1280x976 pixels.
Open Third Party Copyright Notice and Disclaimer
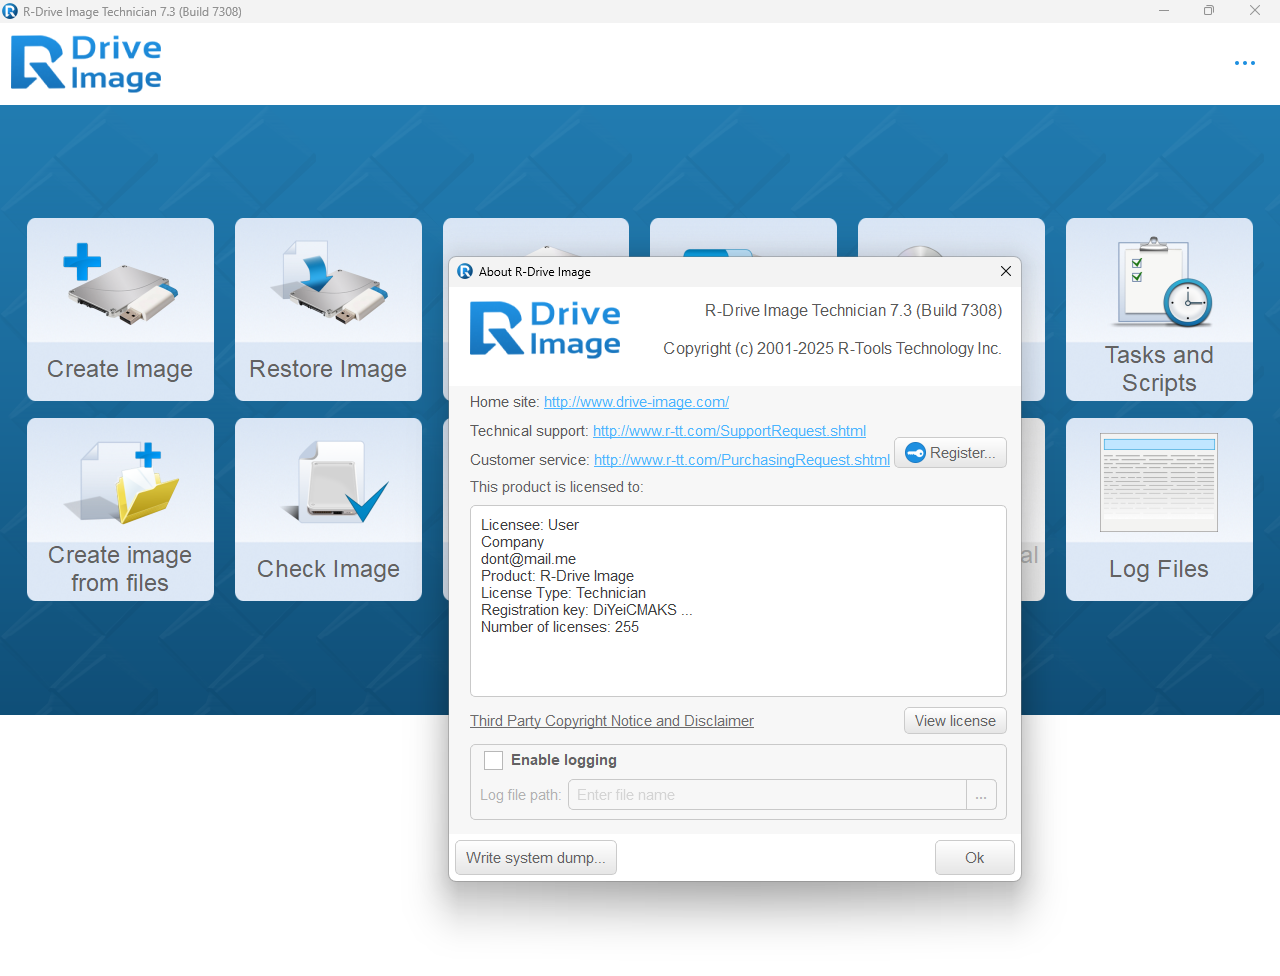tap(612, 721)
